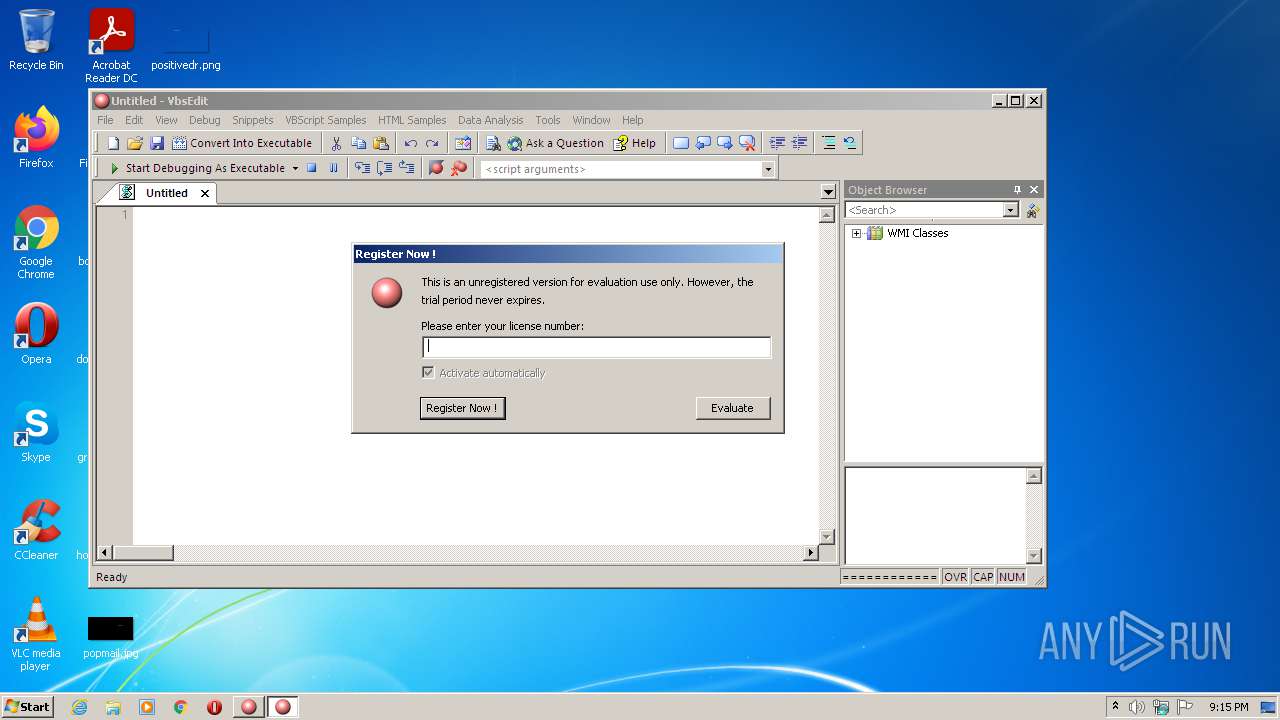The height and width of the screenshot is (720, 1280).
Task: Open the Recycle Bin desktop icon
Action: coord(36,40)
